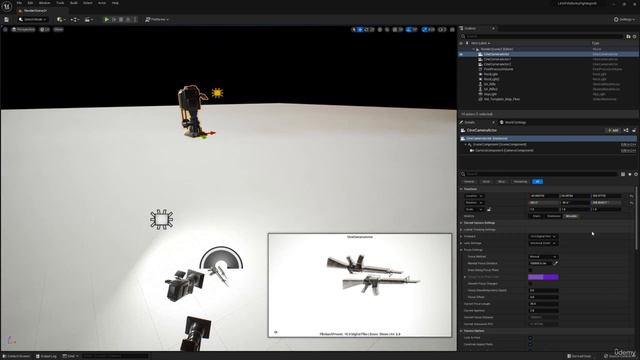Open the Settings menu at top right
Screen dimensions: 640x360
tap(624, 19)
